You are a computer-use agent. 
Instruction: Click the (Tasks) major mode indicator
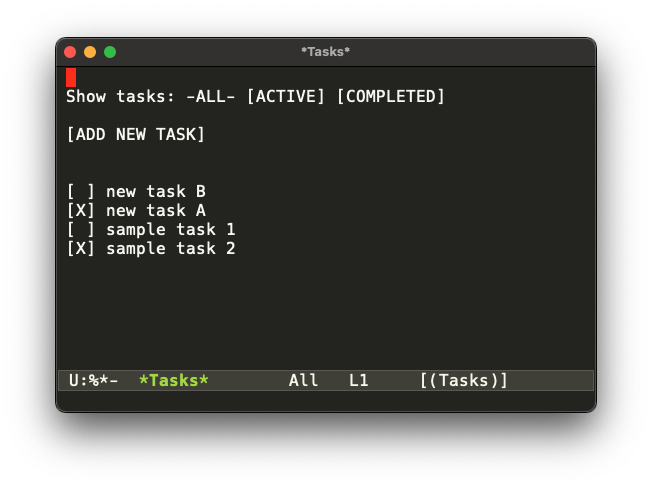point(464,381)
